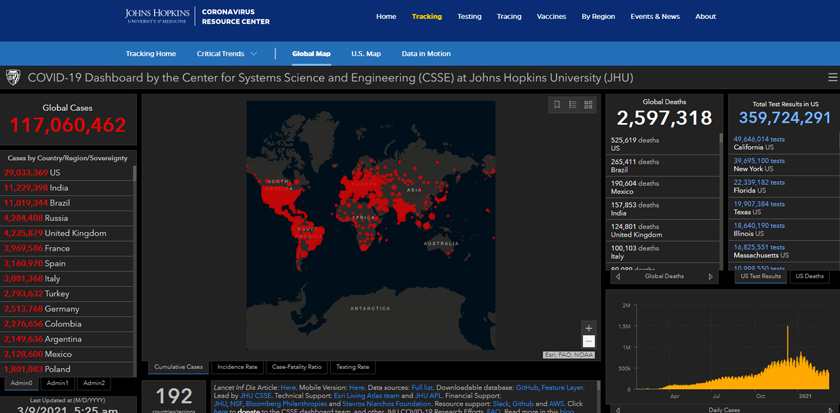Select Admin1 tab
The width and height of the screenshot is (840, 413).
pyautogui.click(x=57, y=383)
